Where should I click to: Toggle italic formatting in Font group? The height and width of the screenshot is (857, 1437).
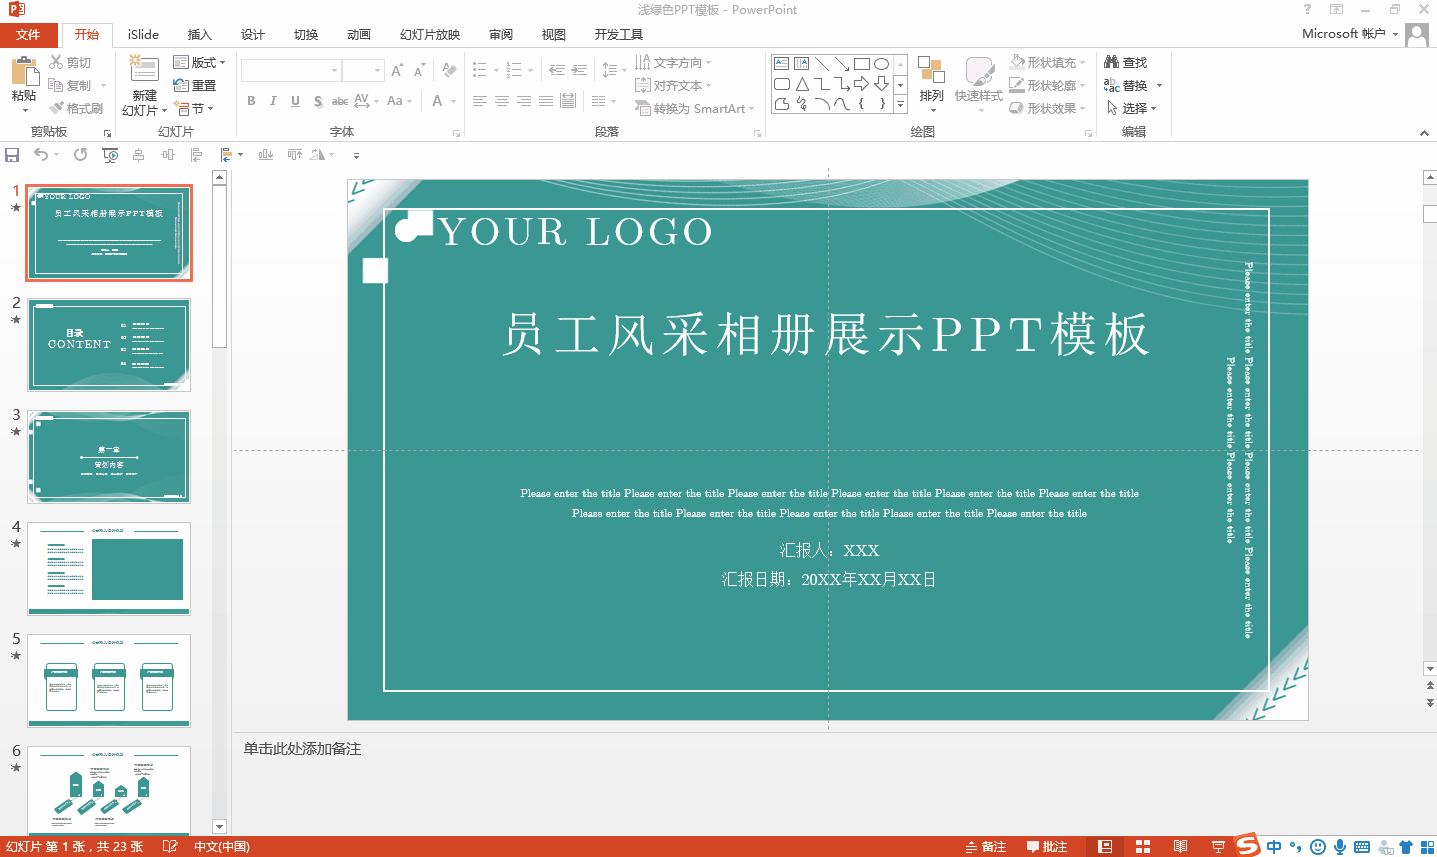[272, 101]
